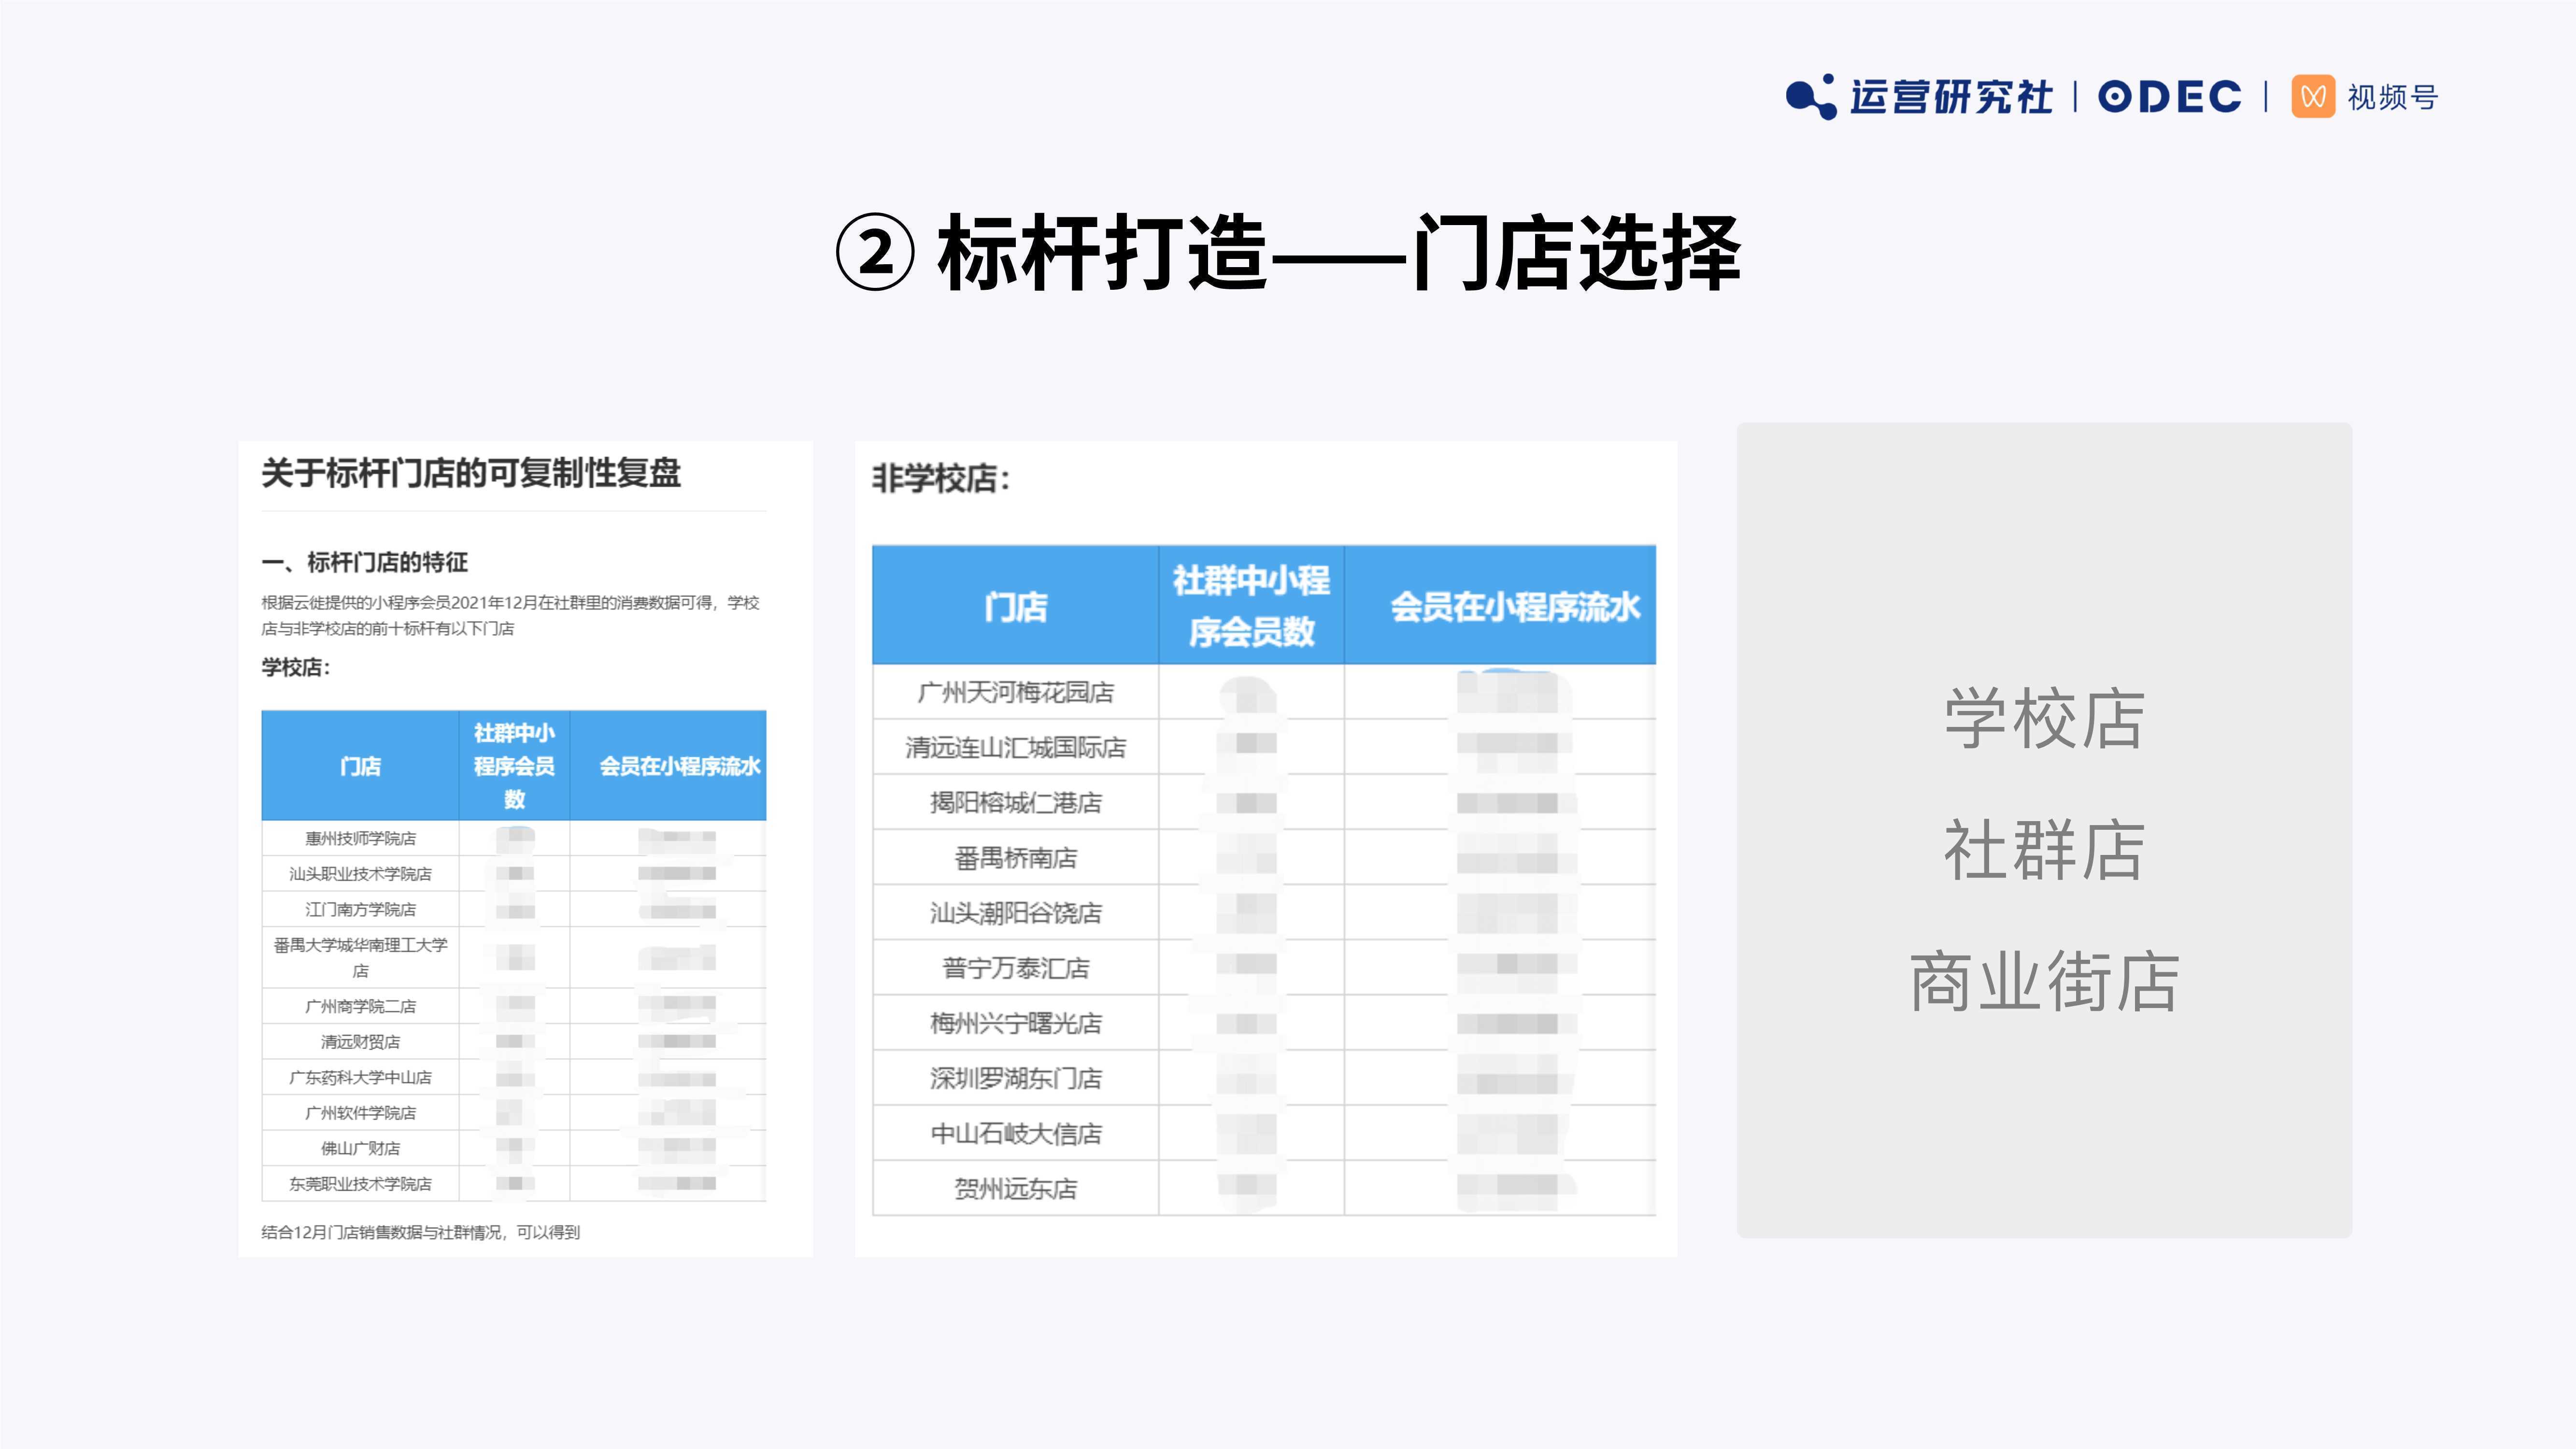
Task: Select row 东莞职业技术学院店
Action: pos(514,1184)
